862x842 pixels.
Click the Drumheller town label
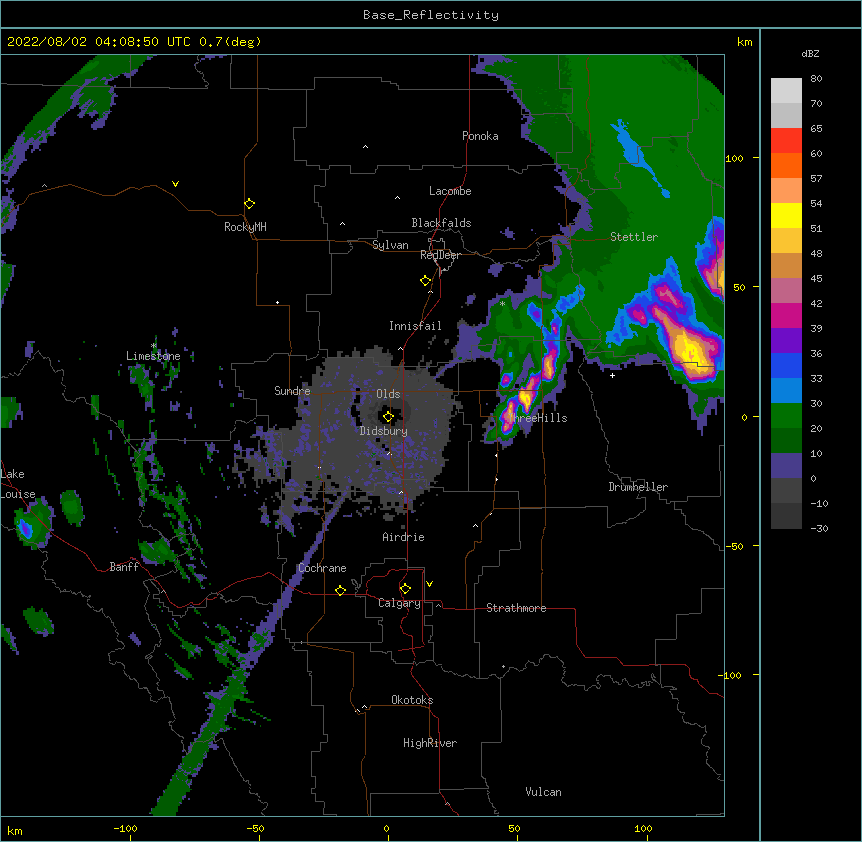pos(638,487)
